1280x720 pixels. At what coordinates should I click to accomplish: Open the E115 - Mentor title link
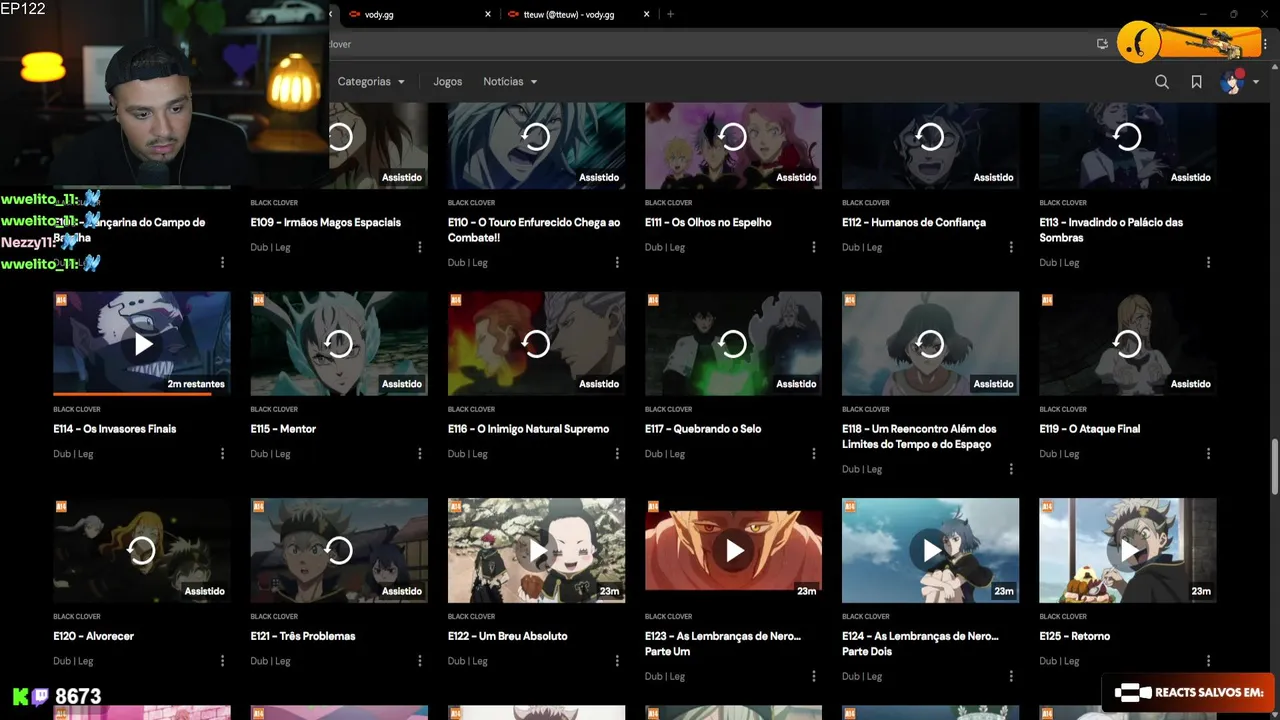(x=283, y=429)
